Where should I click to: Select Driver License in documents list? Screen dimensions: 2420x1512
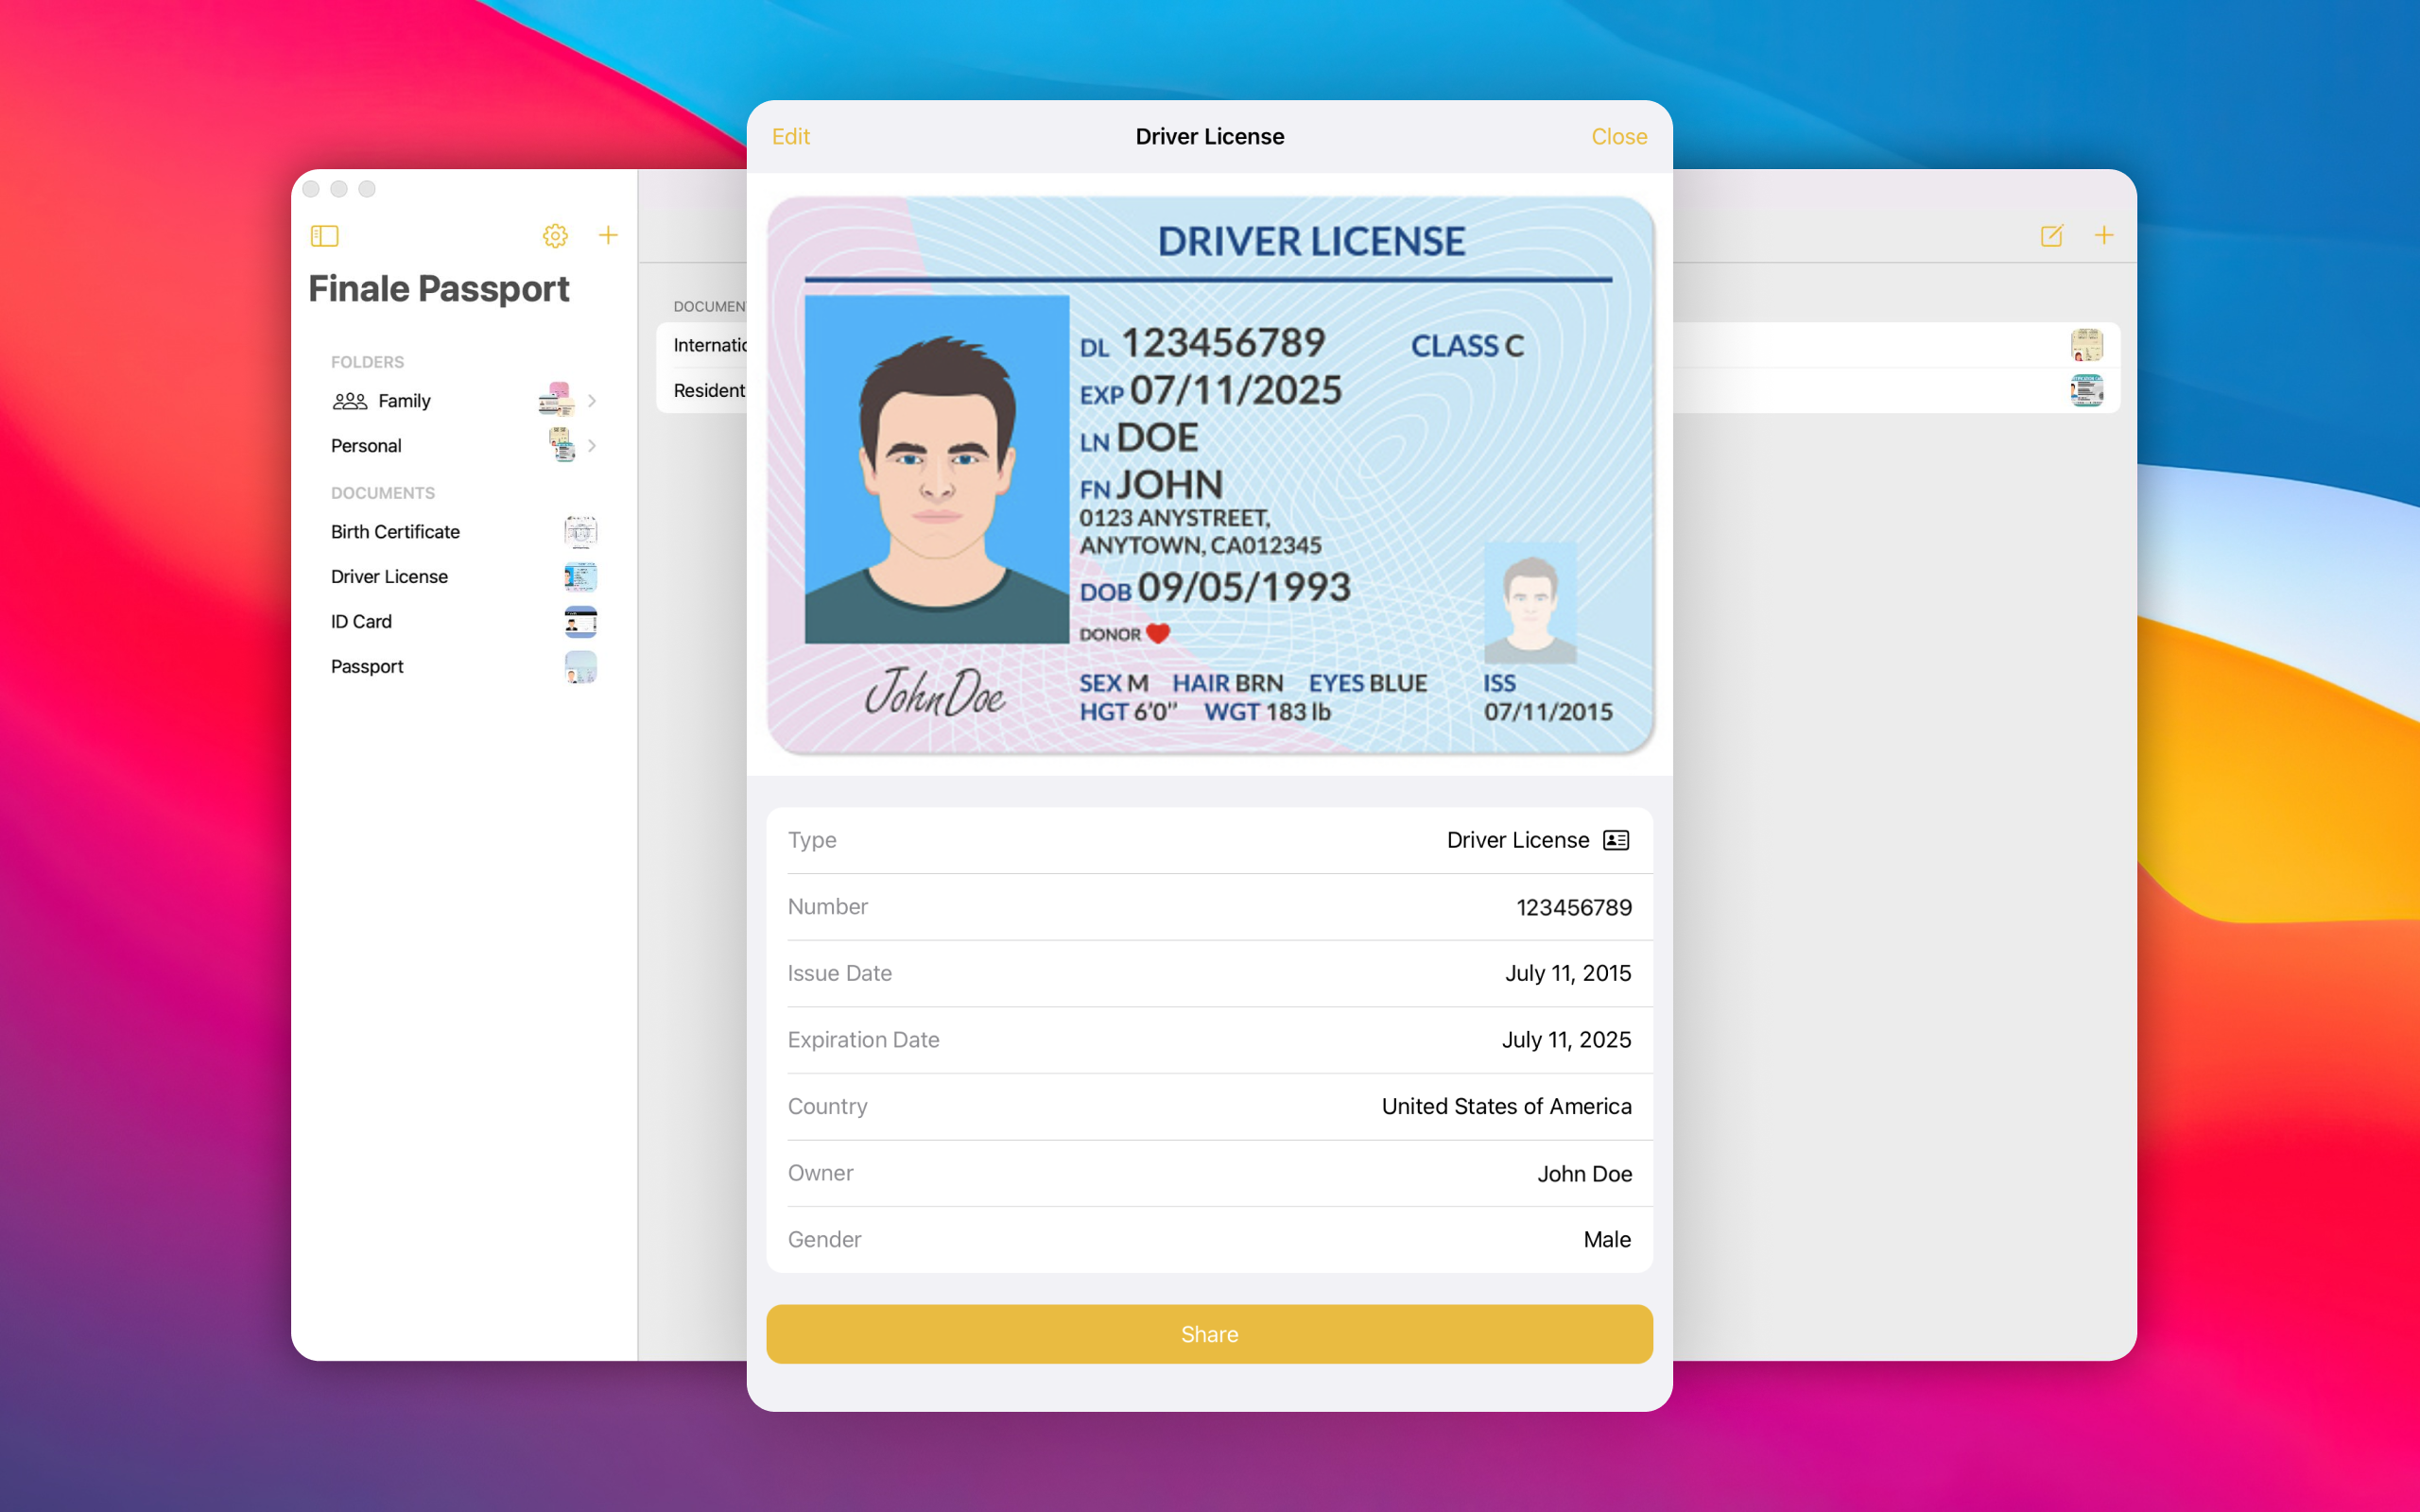(390, 577)
